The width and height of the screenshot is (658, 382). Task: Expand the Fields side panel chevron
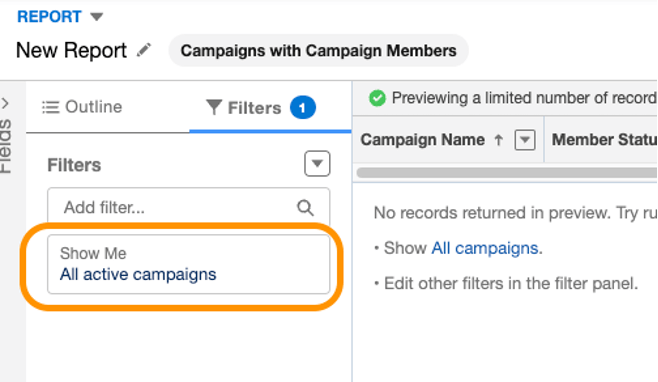coord(5,103)
